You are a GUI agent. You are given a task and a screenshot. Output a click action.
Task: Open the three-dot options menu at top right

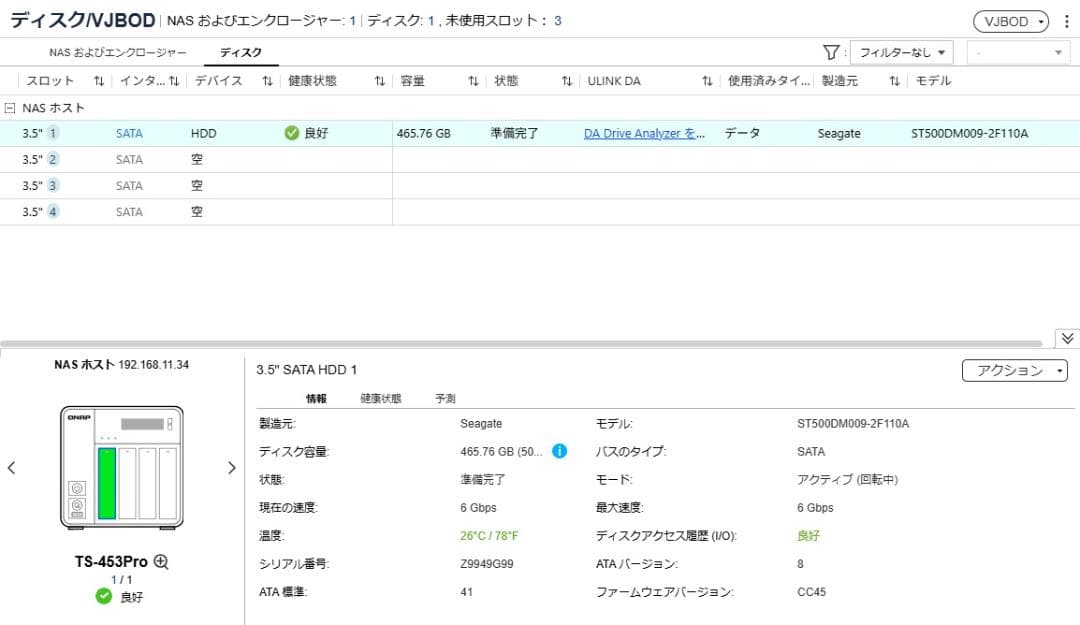pyautogui.click(x=1069, y=20)
